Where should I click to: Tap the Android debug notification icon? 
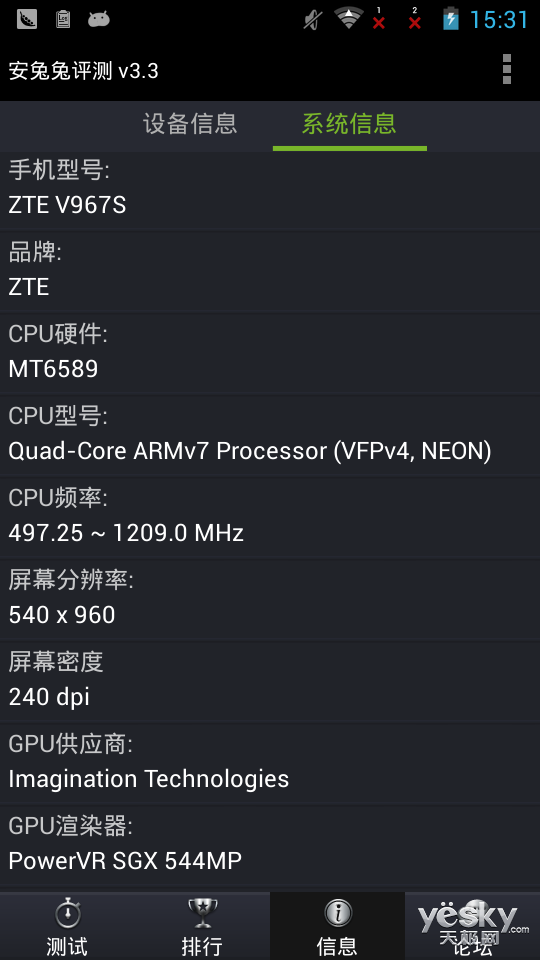click(x=98, y=20)
